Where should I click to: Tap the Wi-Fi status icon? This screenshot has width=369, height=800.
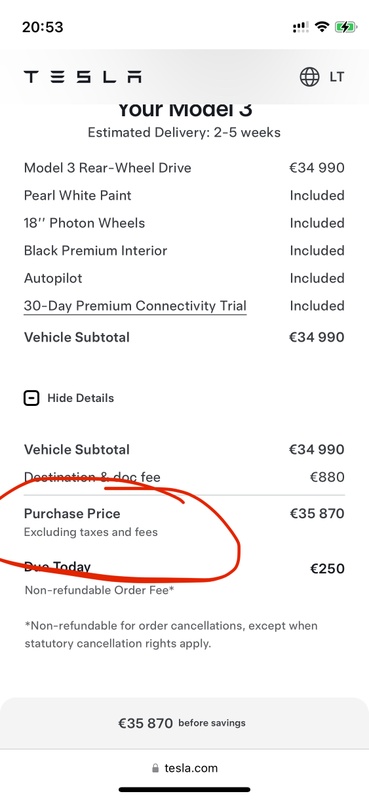322,27
